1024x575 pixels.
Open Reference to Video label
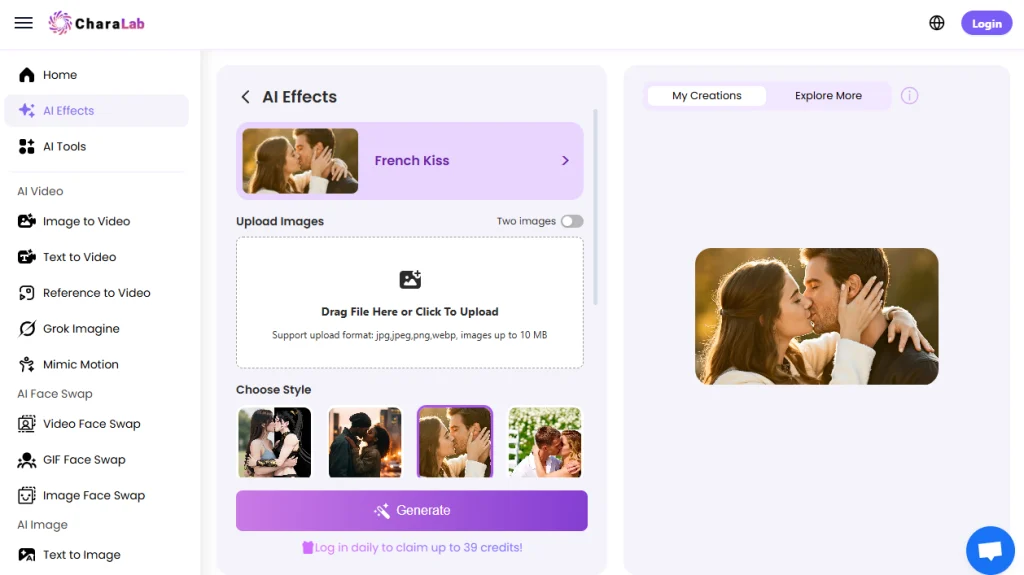(x=97, y=293)
